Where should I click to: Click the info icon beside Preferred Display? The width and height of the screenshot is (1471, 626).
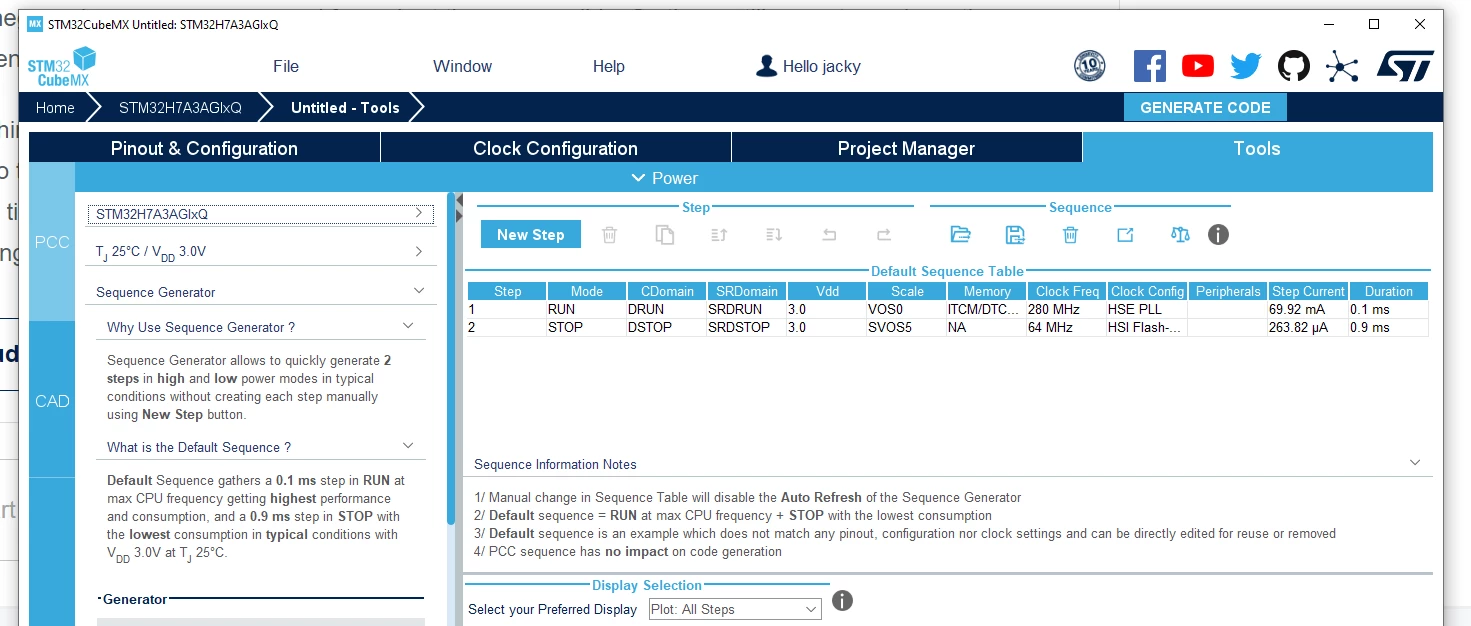tap(842, 600)
